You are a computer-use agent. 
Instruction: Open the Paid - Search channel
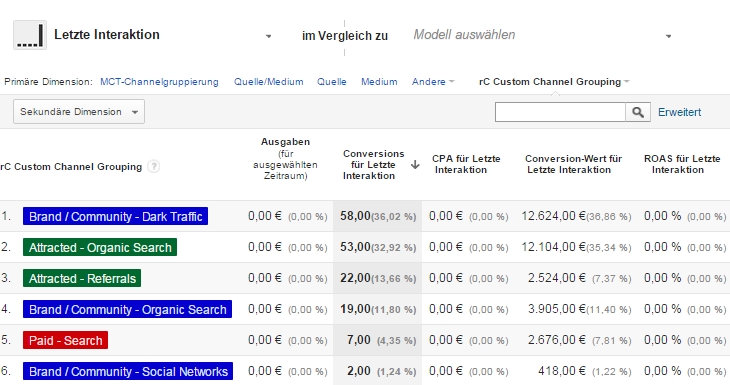coord(66,340)
